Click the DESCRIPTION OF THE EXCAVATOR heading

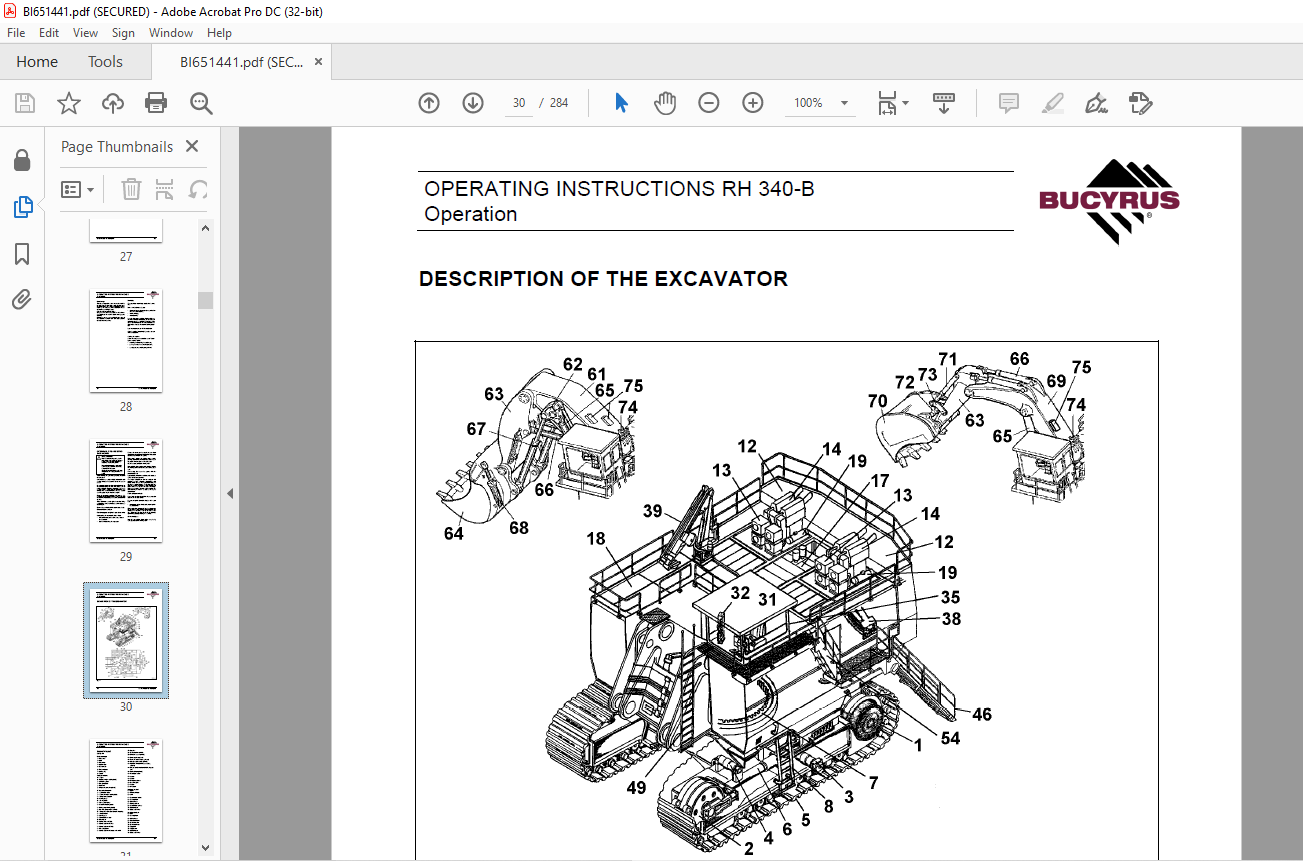point(603,279)
